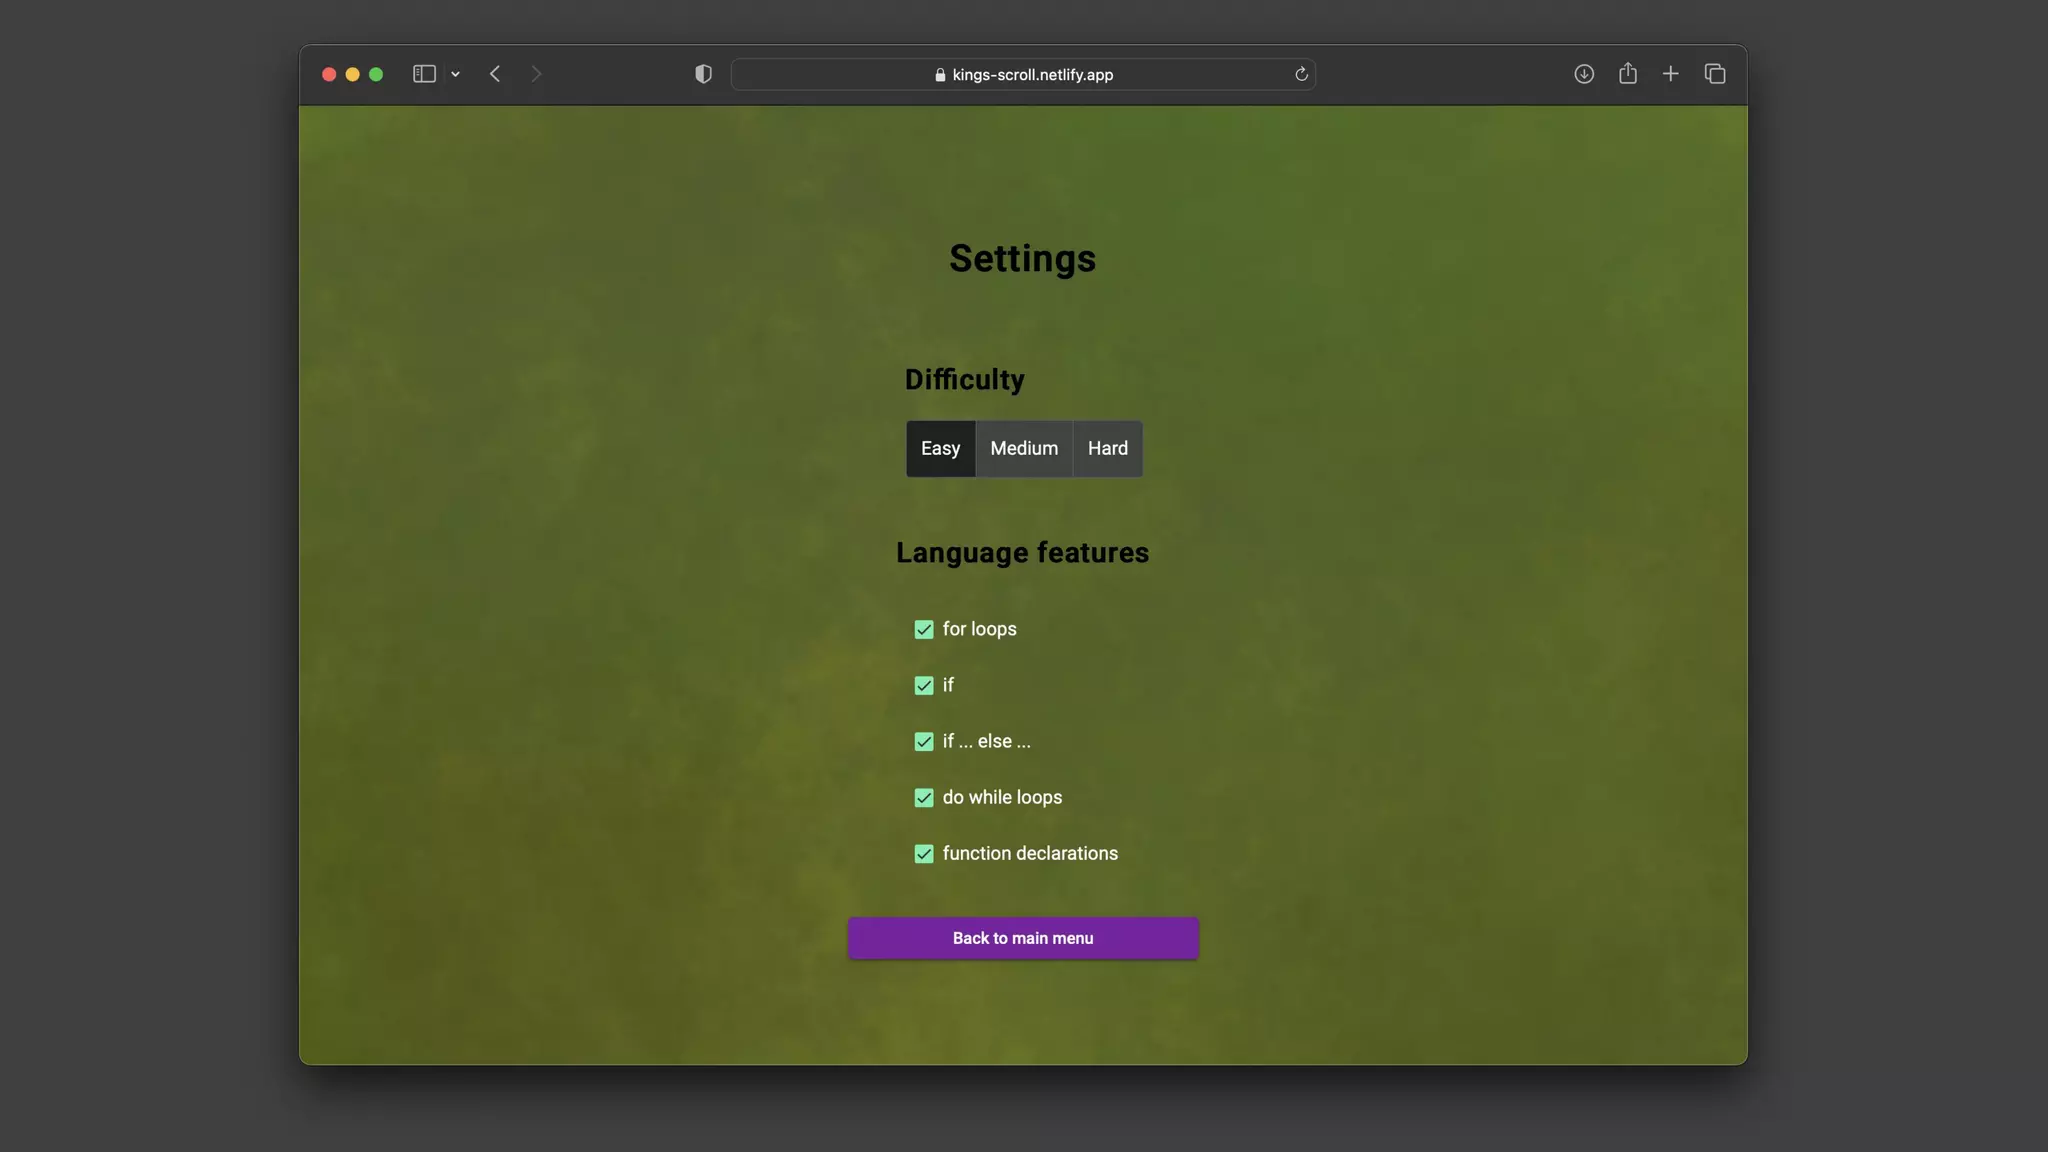Toggle the Safari sidebar icon
Viewport: 2048px width, 1152px height.
point(424,74)
